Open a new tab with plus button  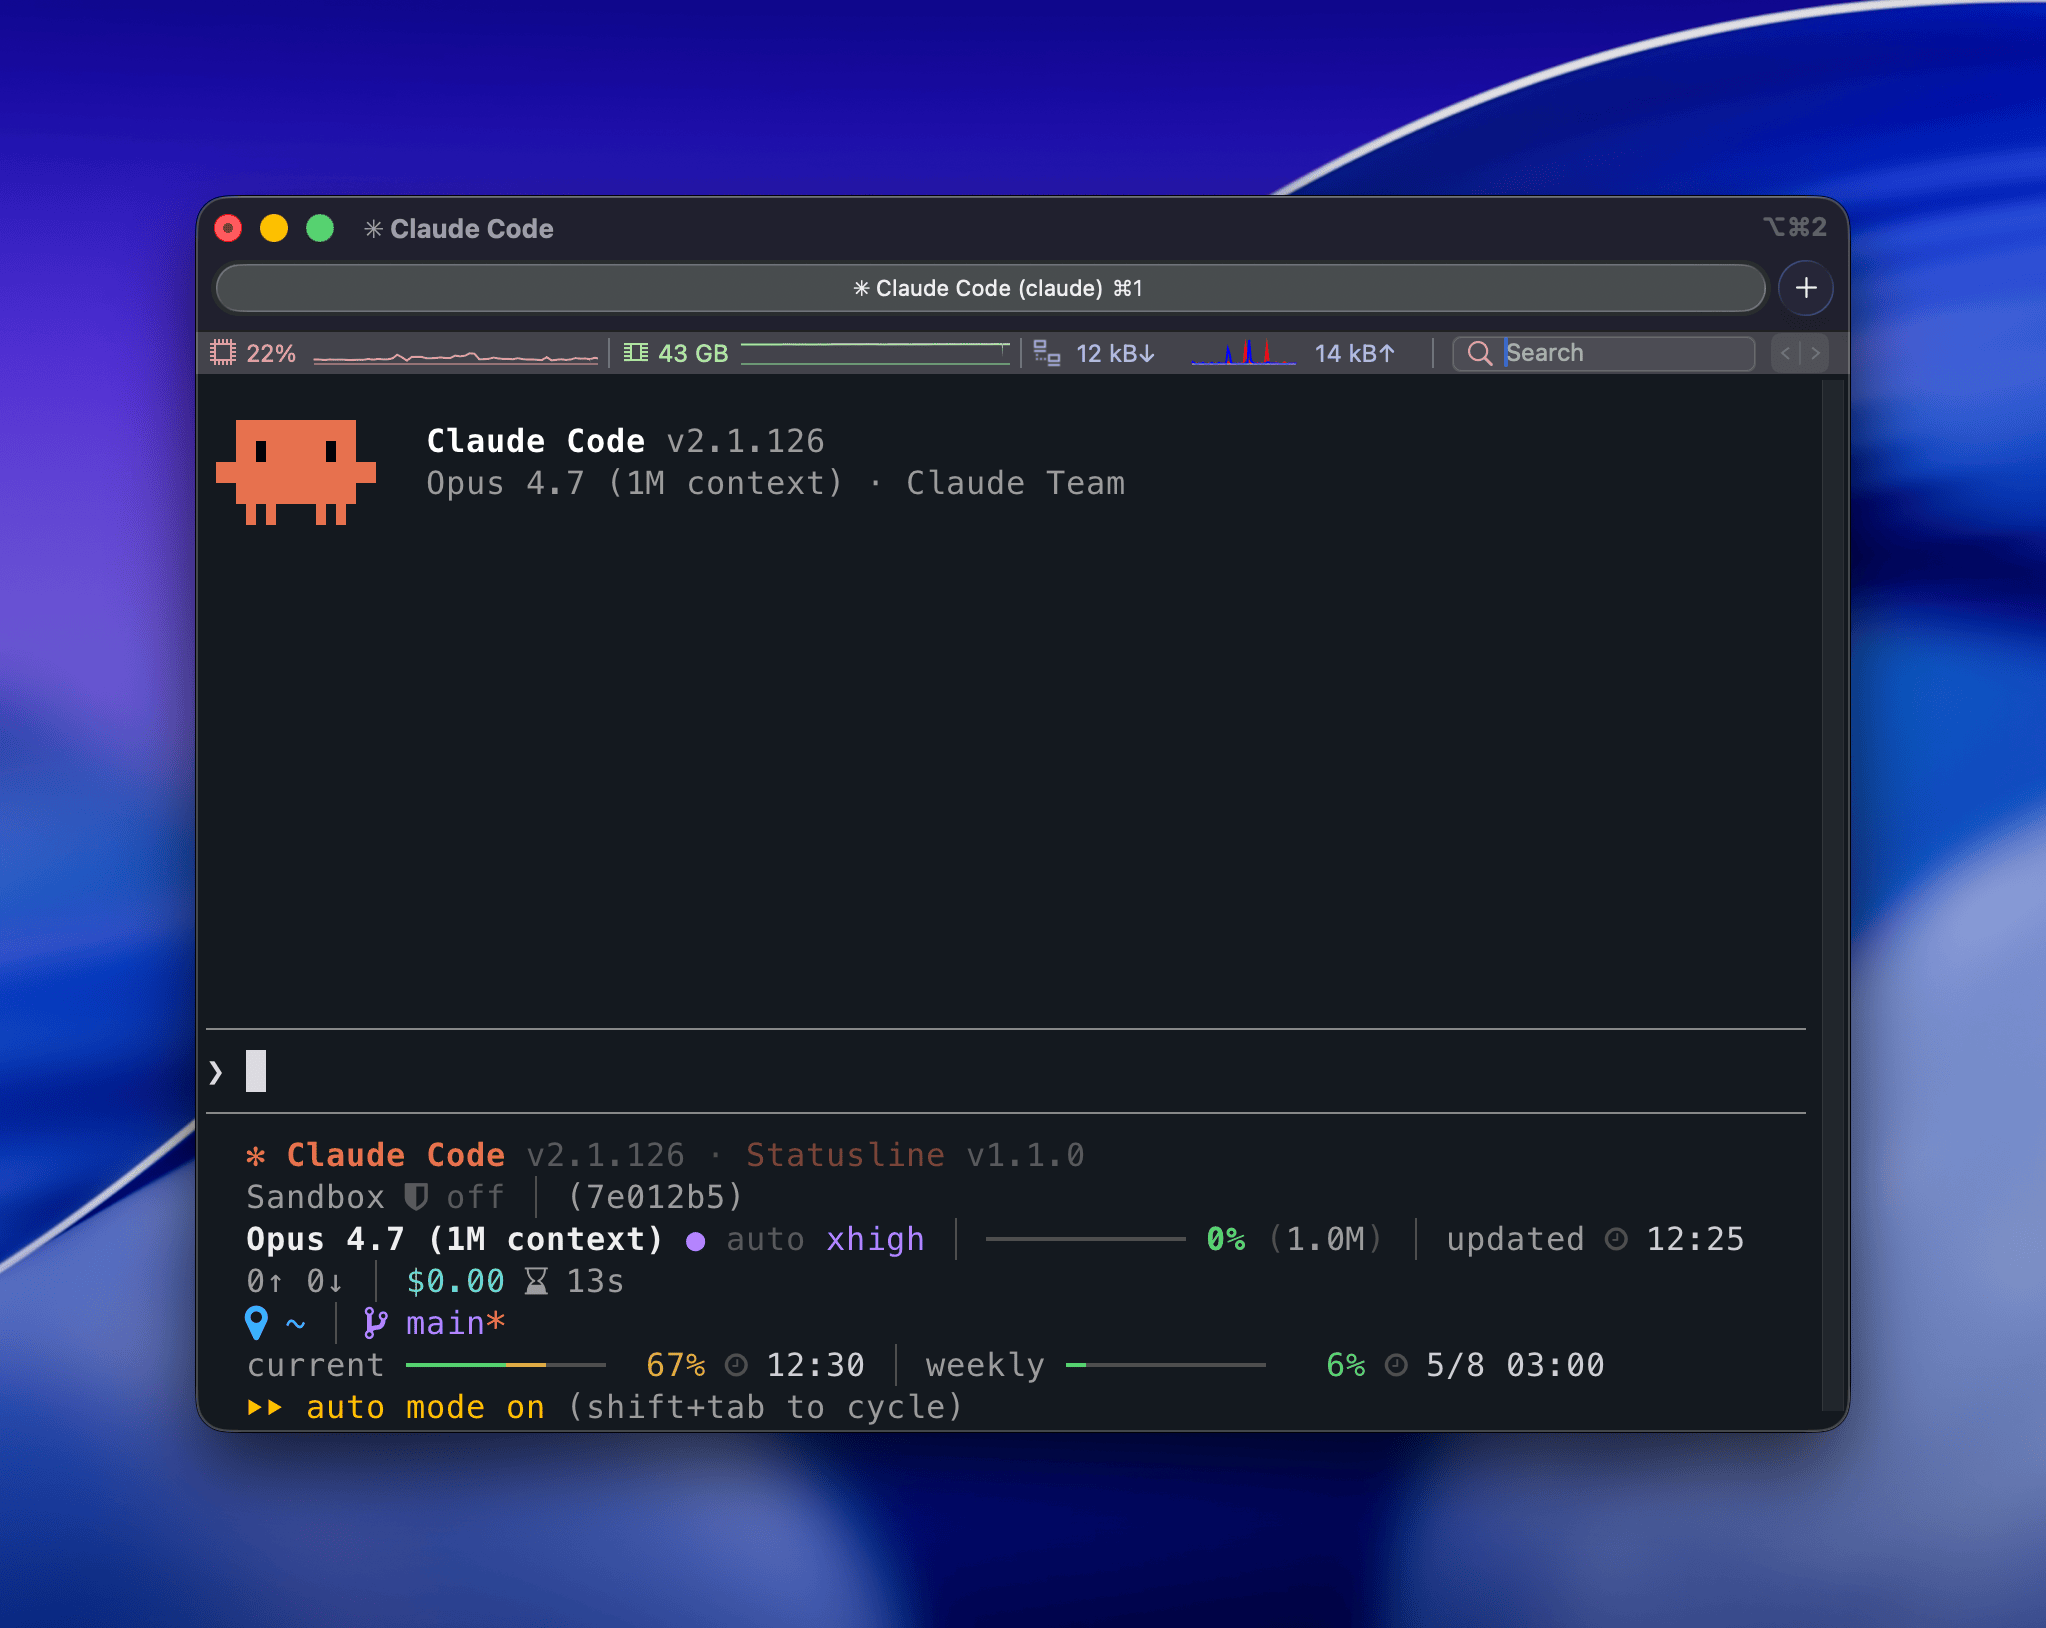click(1805, 288)
